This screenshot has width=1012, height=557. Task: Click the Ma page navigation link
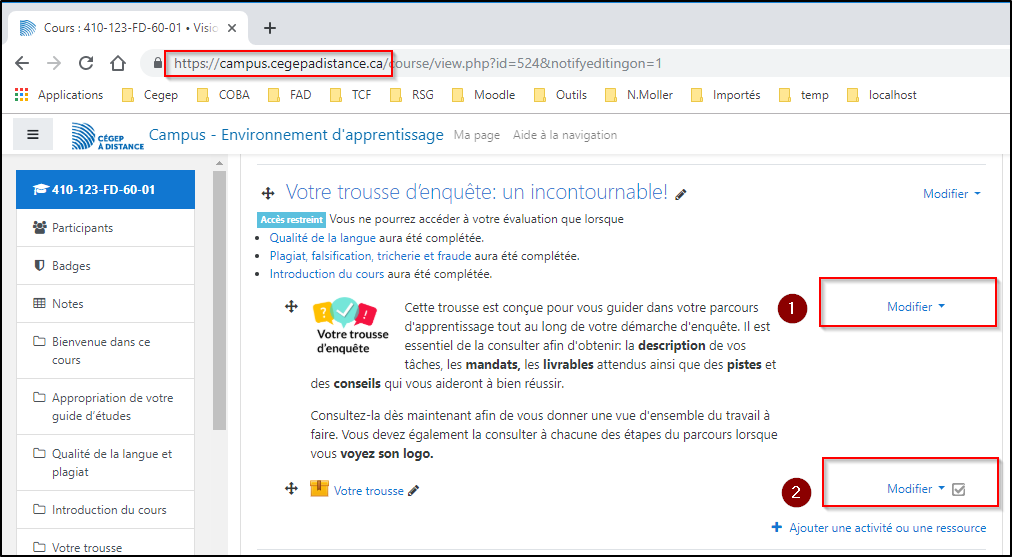click(476, 135)
